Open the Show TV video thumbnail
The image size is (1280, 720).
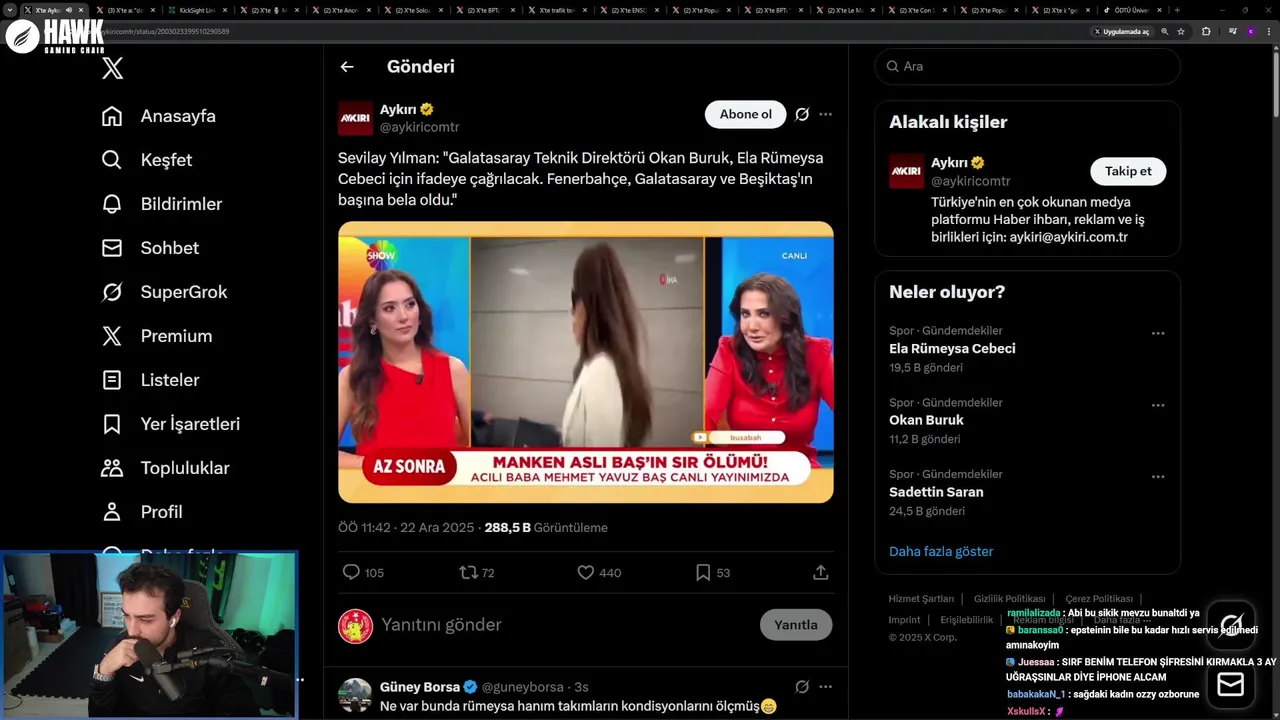(586, 362)
